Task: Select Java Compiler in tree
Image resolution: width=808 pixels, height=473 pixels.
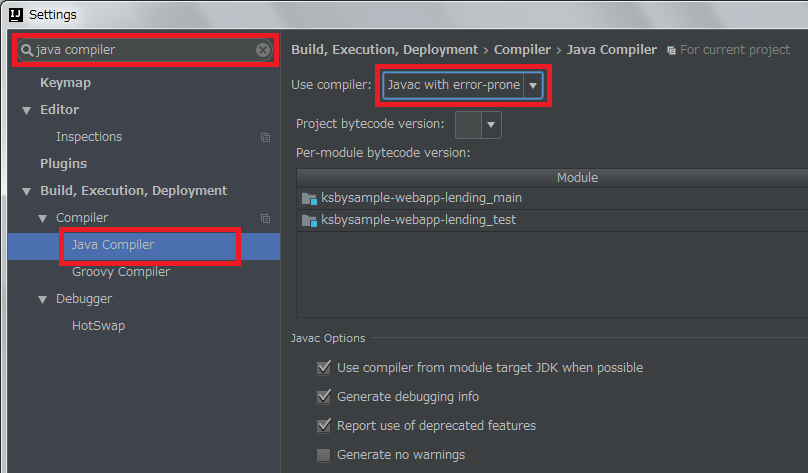Action: (113, 245)
